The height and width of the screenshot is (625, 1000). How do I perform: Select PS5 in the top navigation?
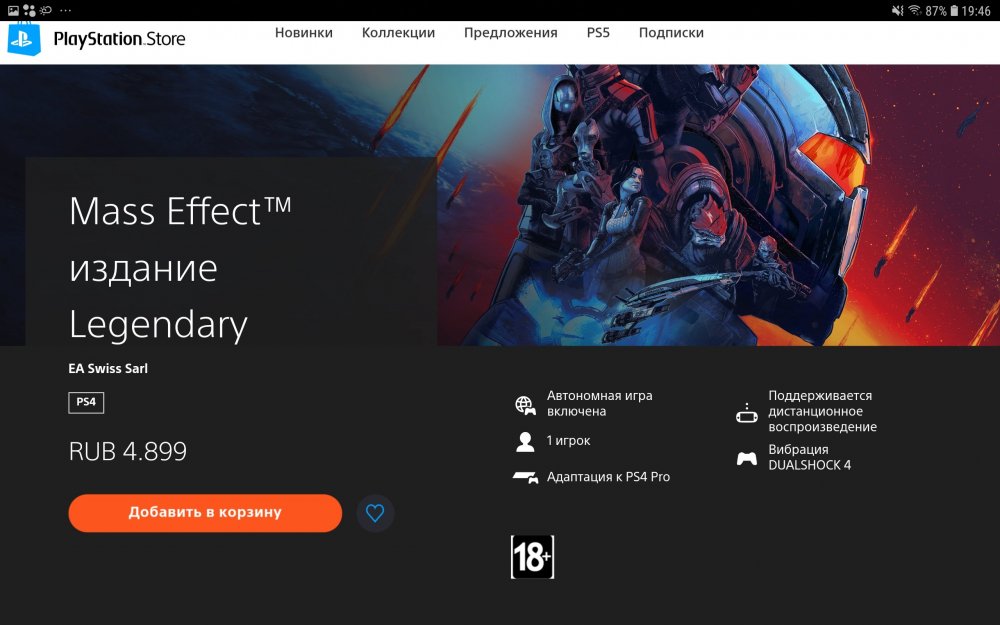click(598, 33)
